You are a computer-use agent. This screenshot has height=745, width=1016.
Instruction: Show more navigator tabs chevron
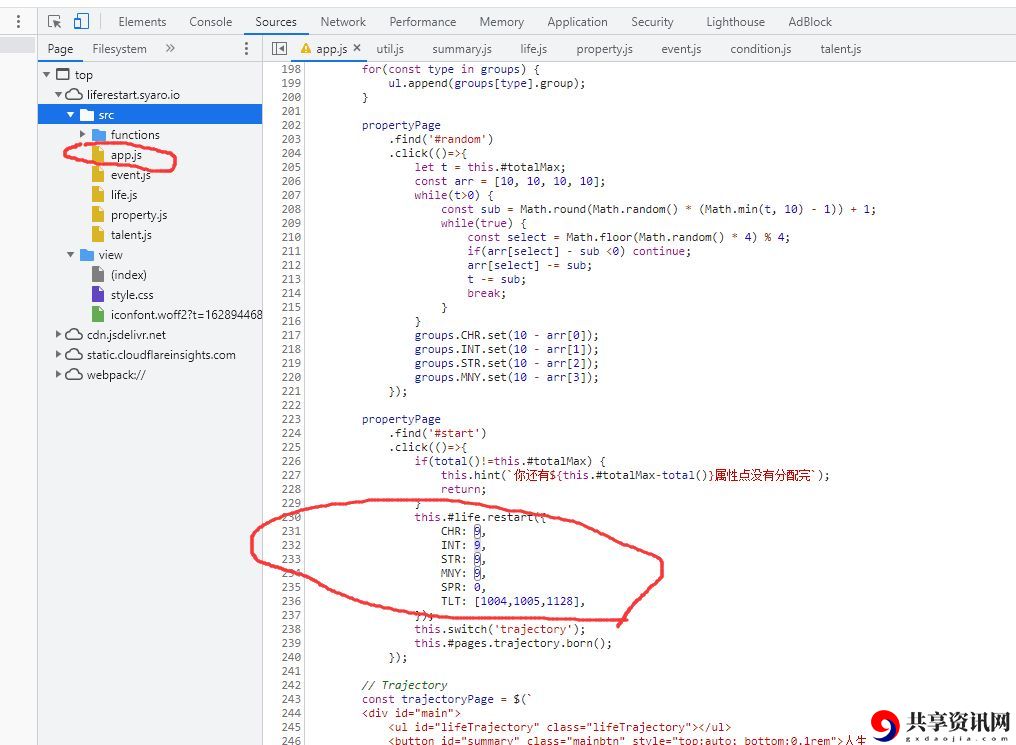(x=170, y=48)
